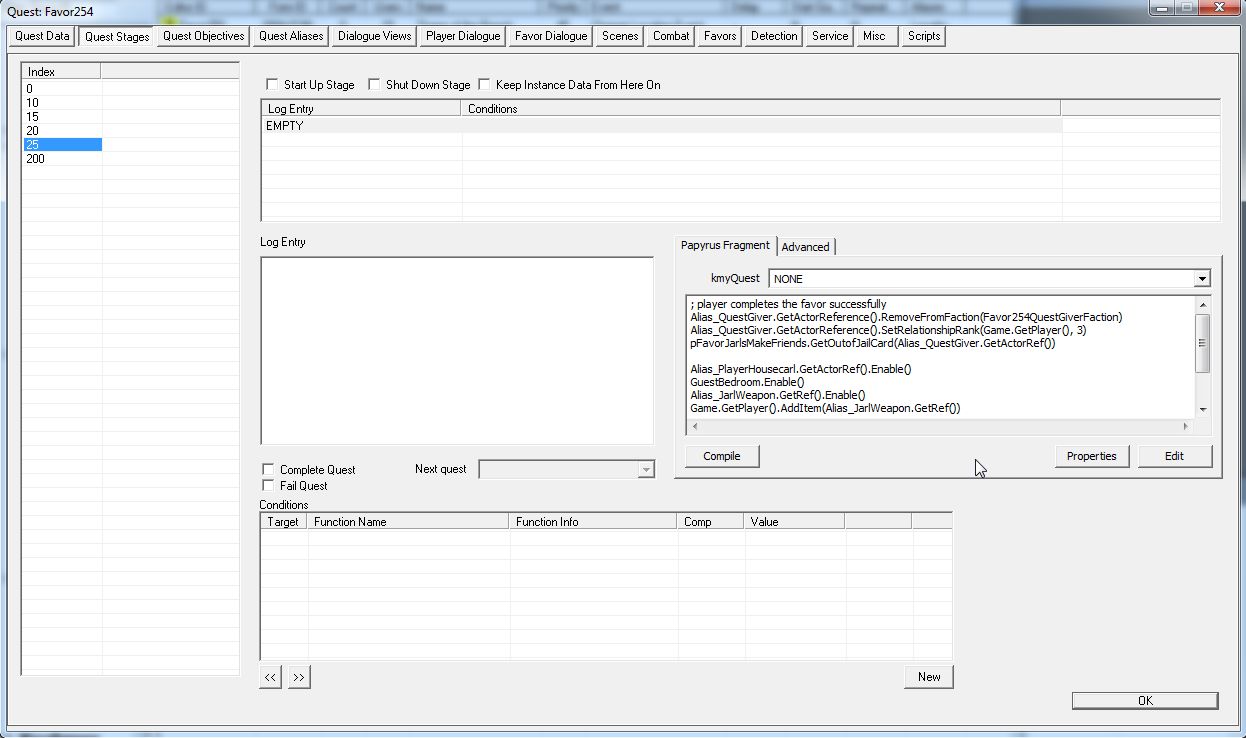The height and width of the screenshot is (738, 1246).
Task: Click the Conditions column header in log table
Action: tap(761, 109)
